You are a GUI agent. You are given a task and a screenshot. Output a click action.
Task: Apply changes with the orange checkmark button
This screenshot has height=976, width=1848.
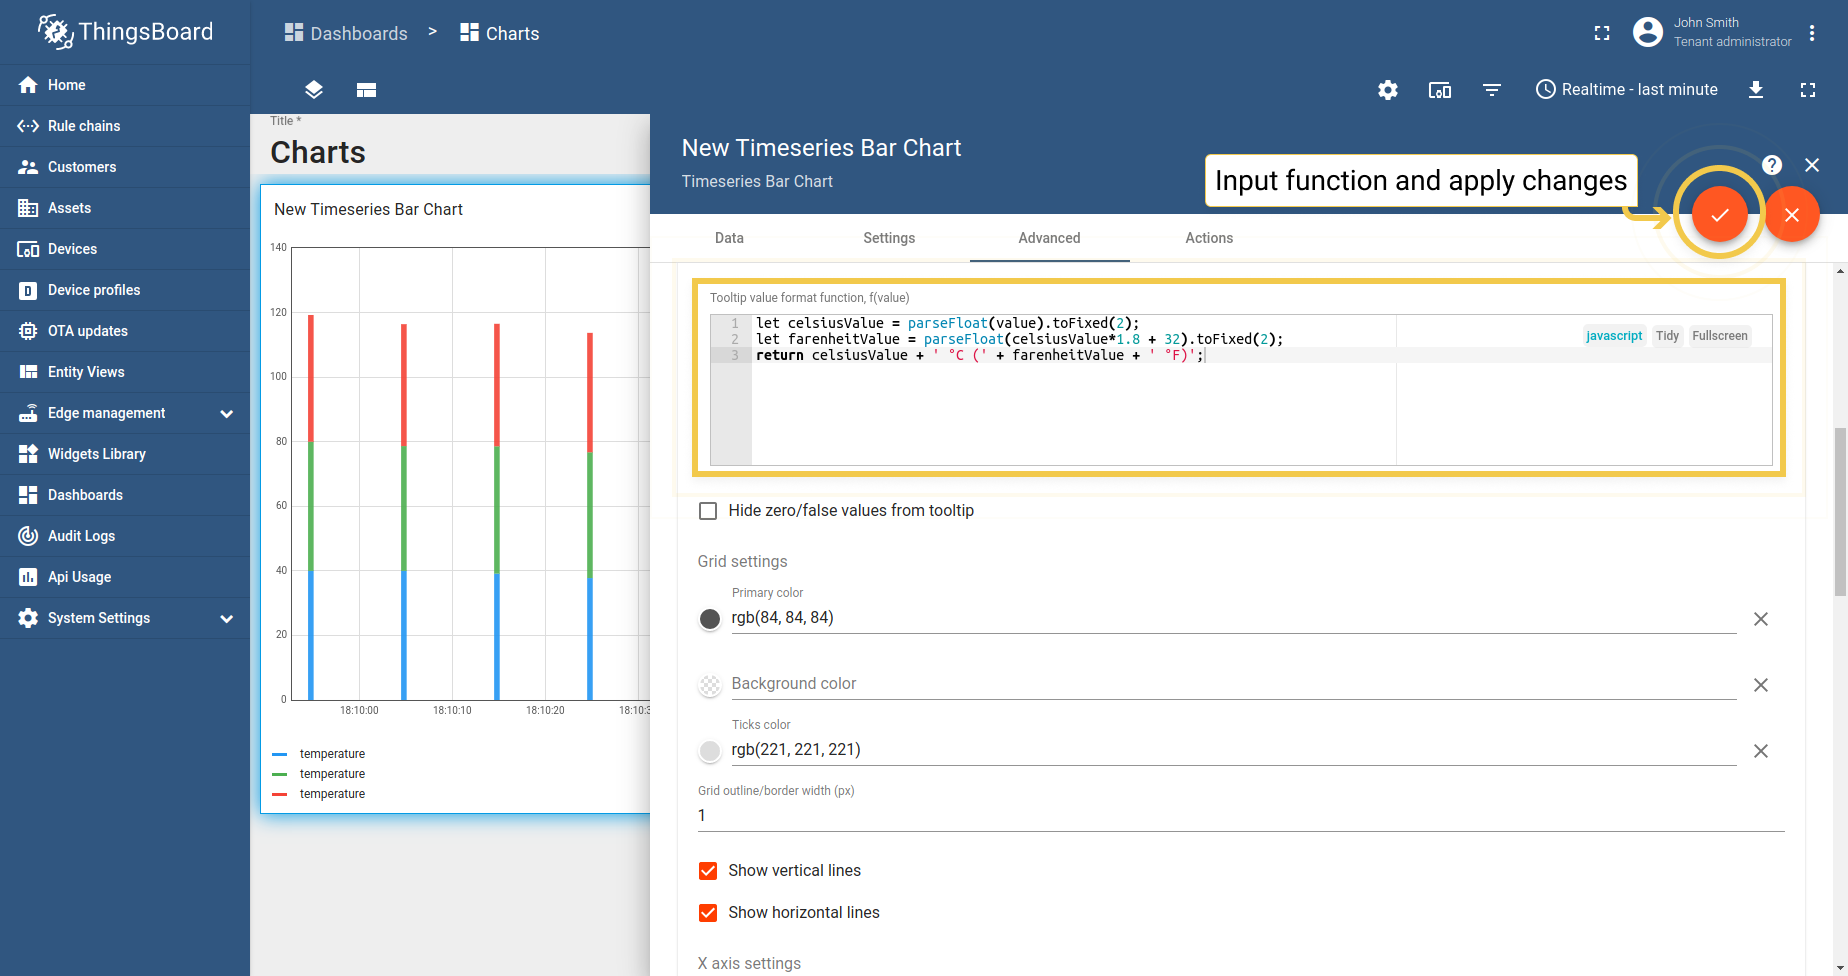[1719, 215]
